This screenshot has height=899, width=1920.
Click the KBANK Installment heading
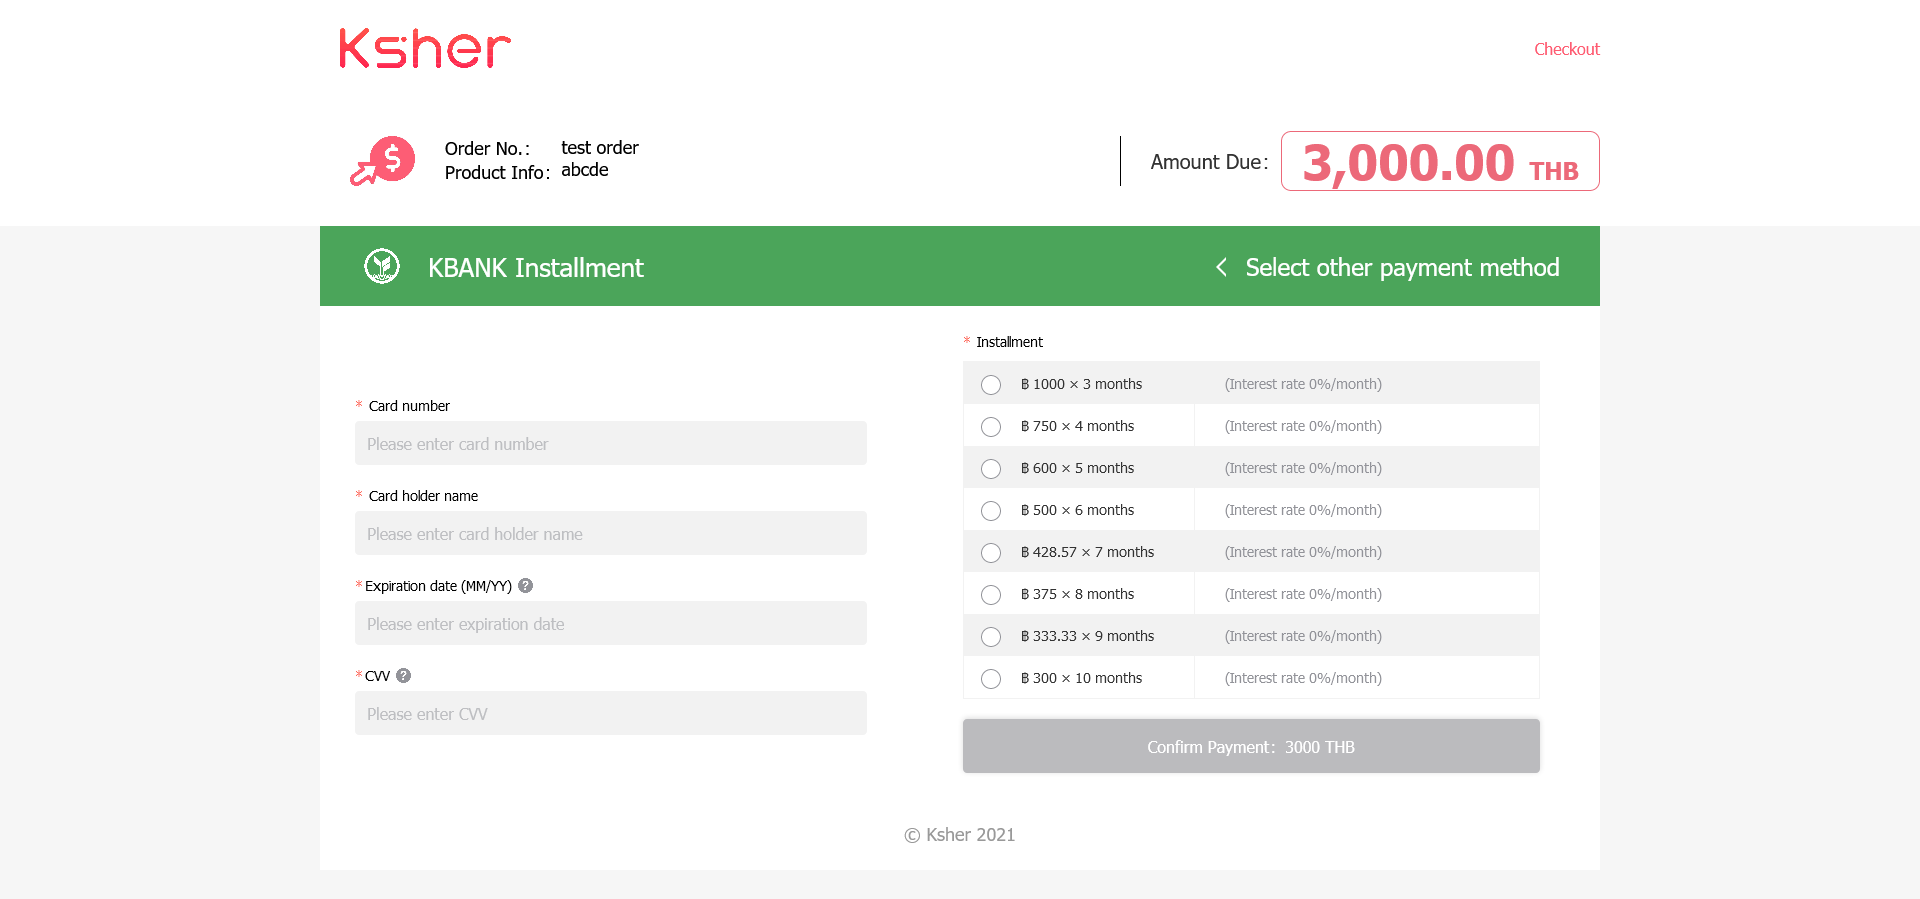(x=536, y=268)
